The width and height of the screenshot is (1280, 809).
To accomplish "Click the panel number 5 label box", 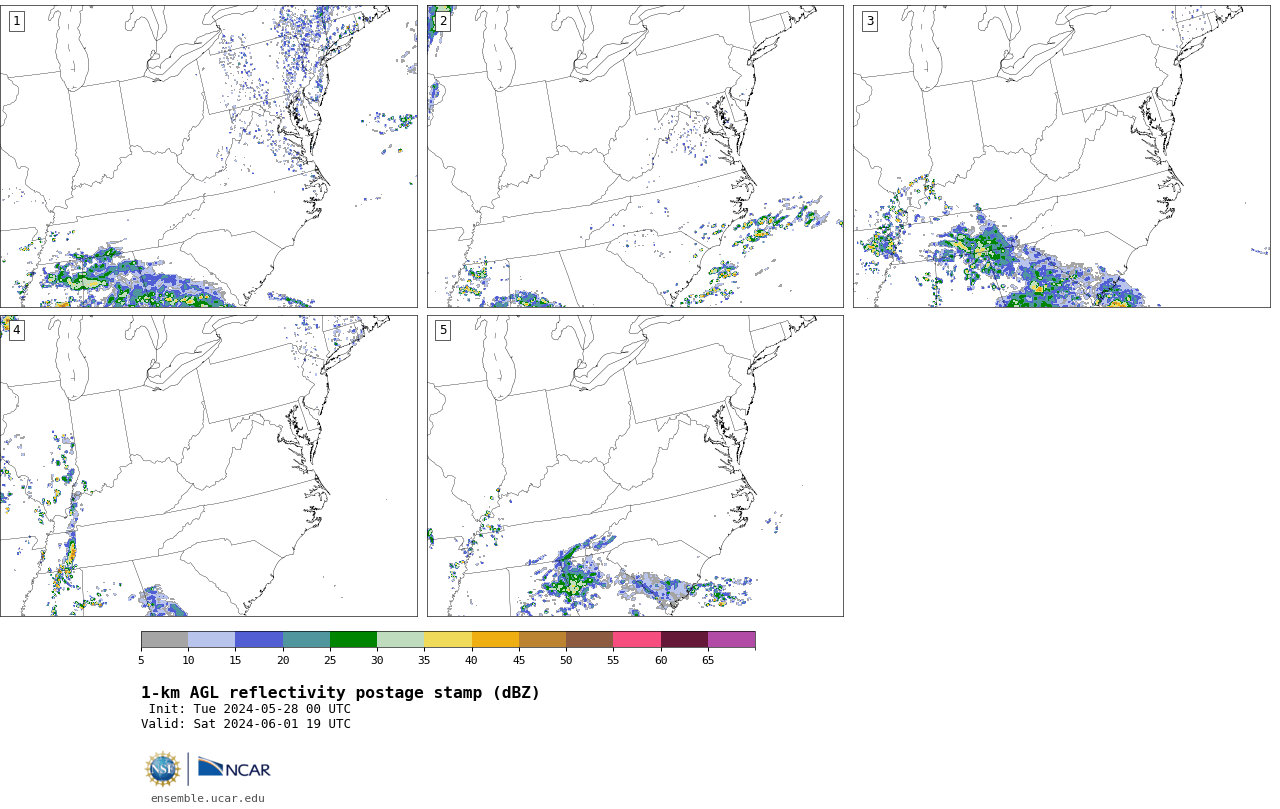I will 443,330.
